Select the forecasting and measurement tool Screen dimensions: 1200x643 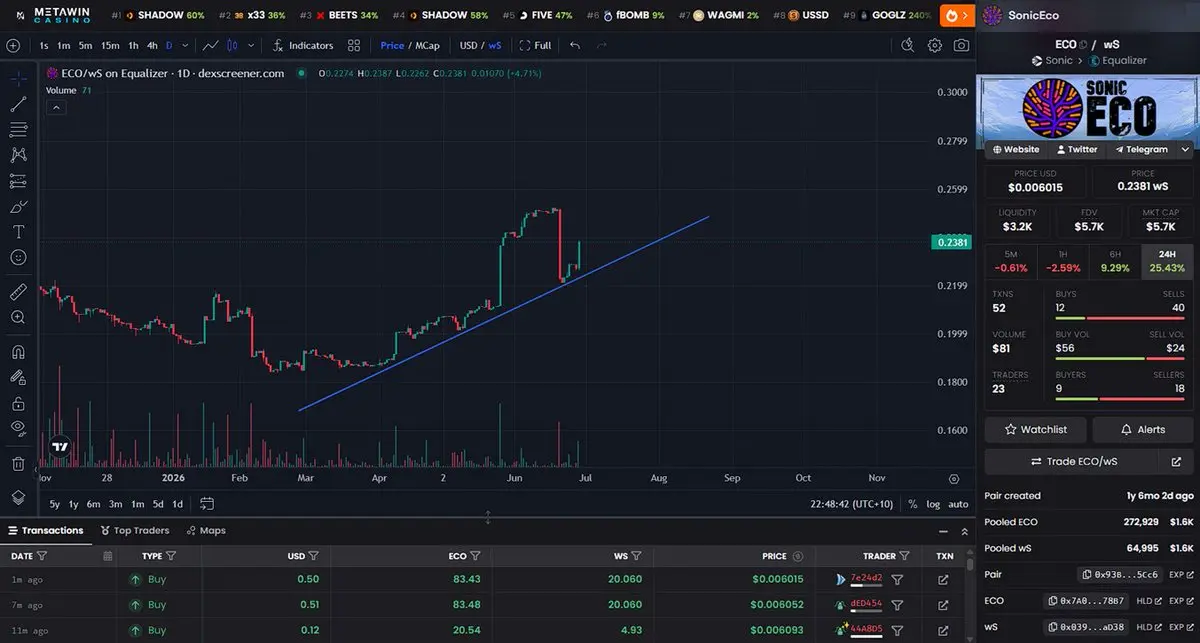tap(18, 181)
